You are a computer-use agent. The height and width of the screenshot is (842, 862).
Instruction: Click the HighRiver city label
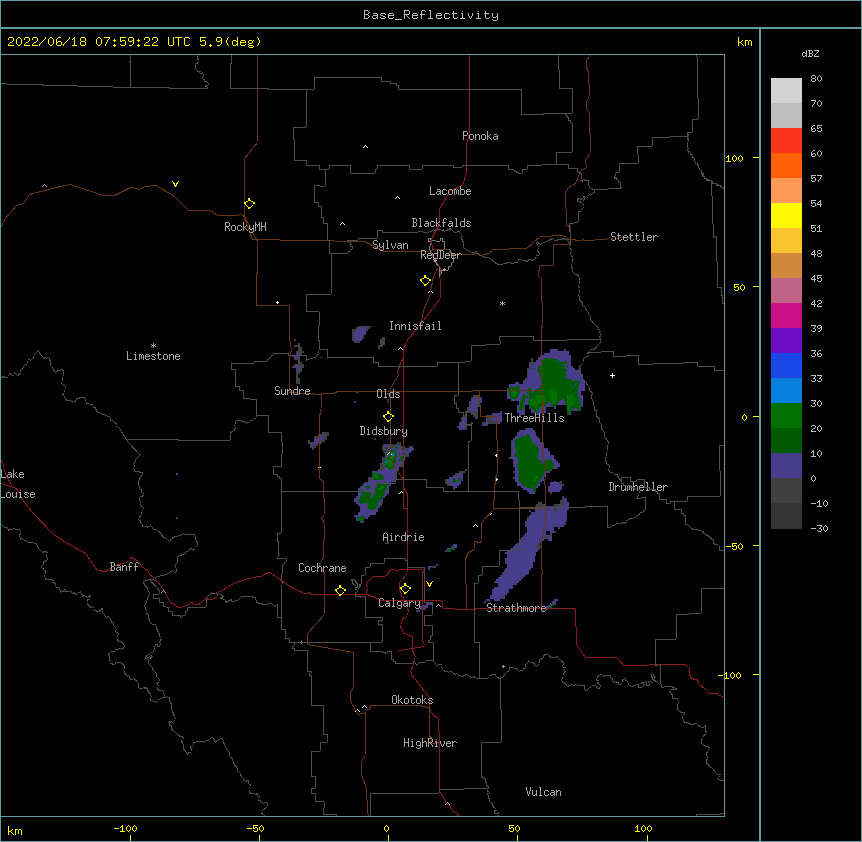(430, 743)
